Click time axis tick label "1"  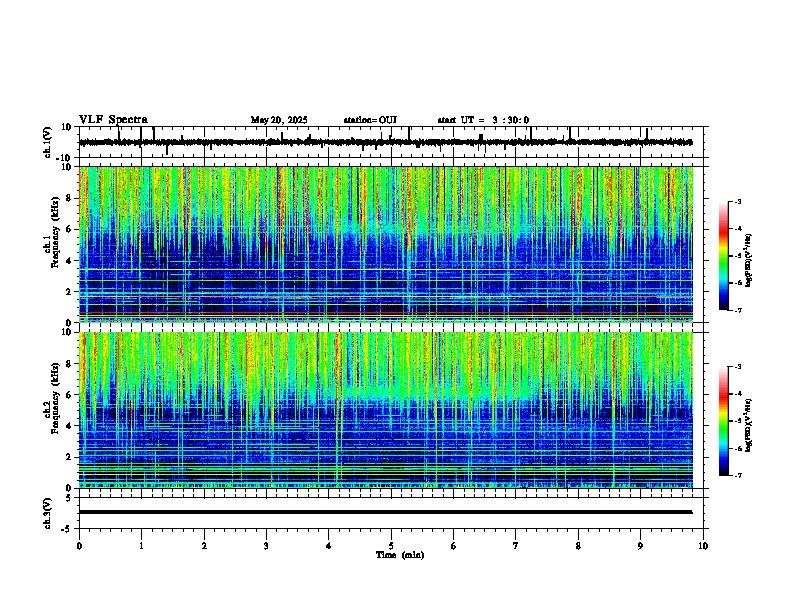point(141,546)
